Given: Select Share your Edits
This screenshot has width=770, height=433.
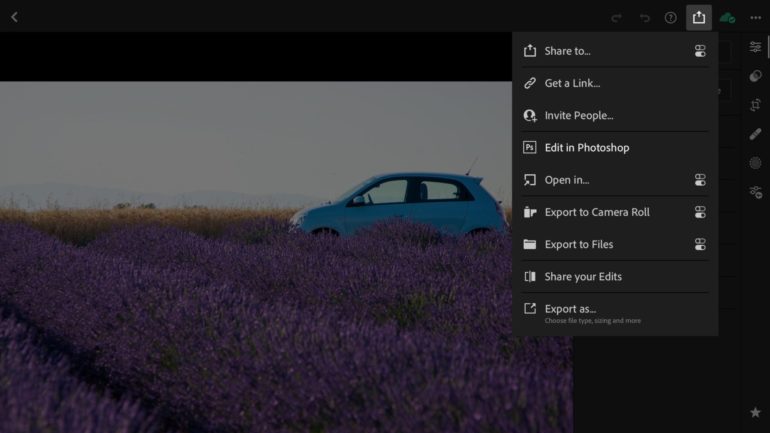Looking at the screenshot, I should [615, 276].
